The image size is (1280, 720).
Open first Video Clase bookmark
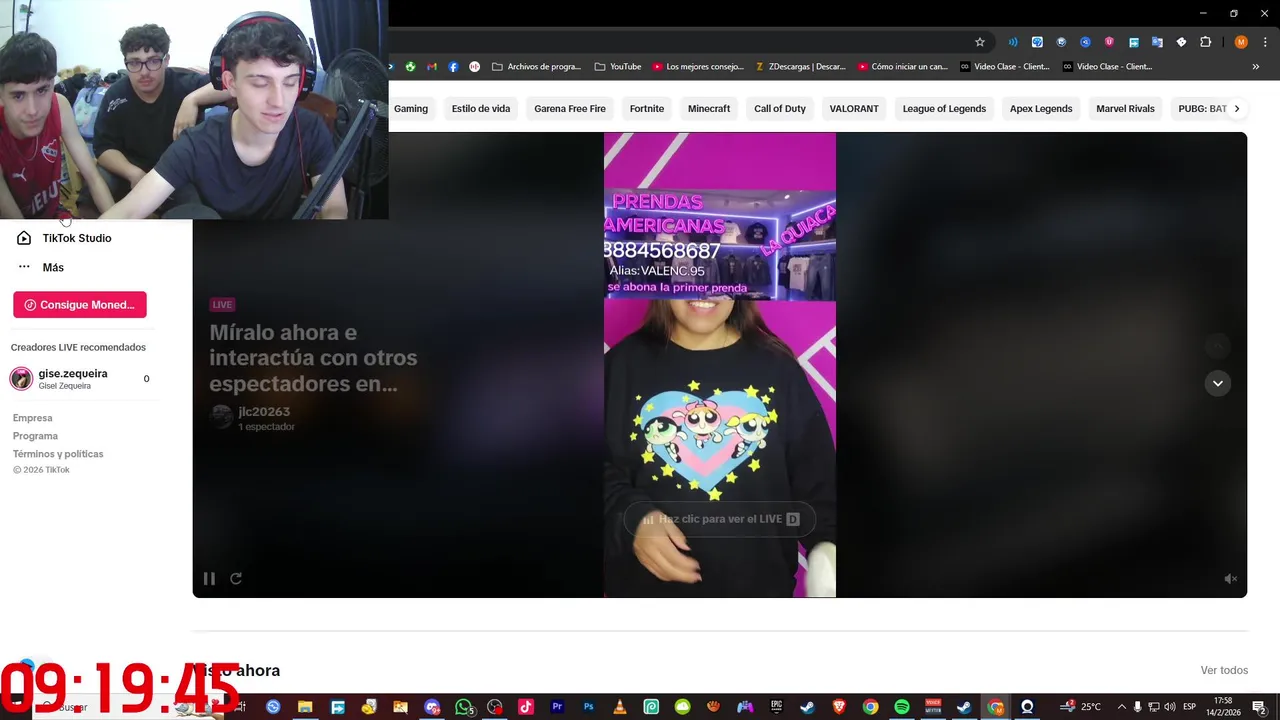[1005, 67]
